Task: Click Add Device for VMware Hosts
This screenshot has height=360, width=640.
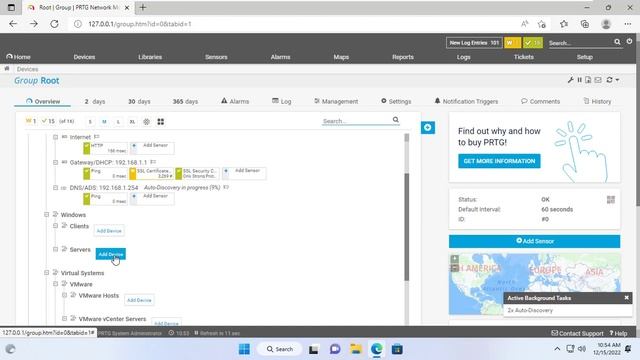Action: (139, 300)
